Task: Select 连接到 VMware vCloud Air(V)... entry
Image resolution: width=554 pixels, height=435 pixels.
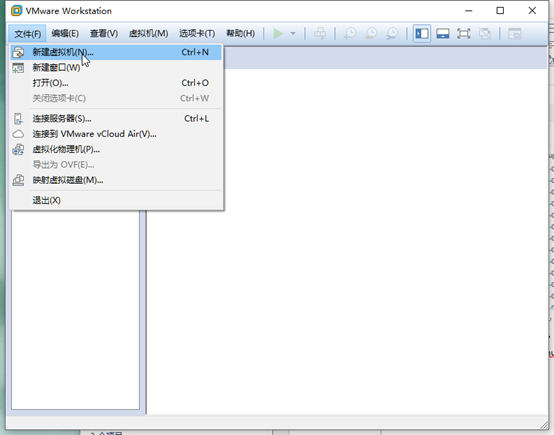Action: (116, 134)
